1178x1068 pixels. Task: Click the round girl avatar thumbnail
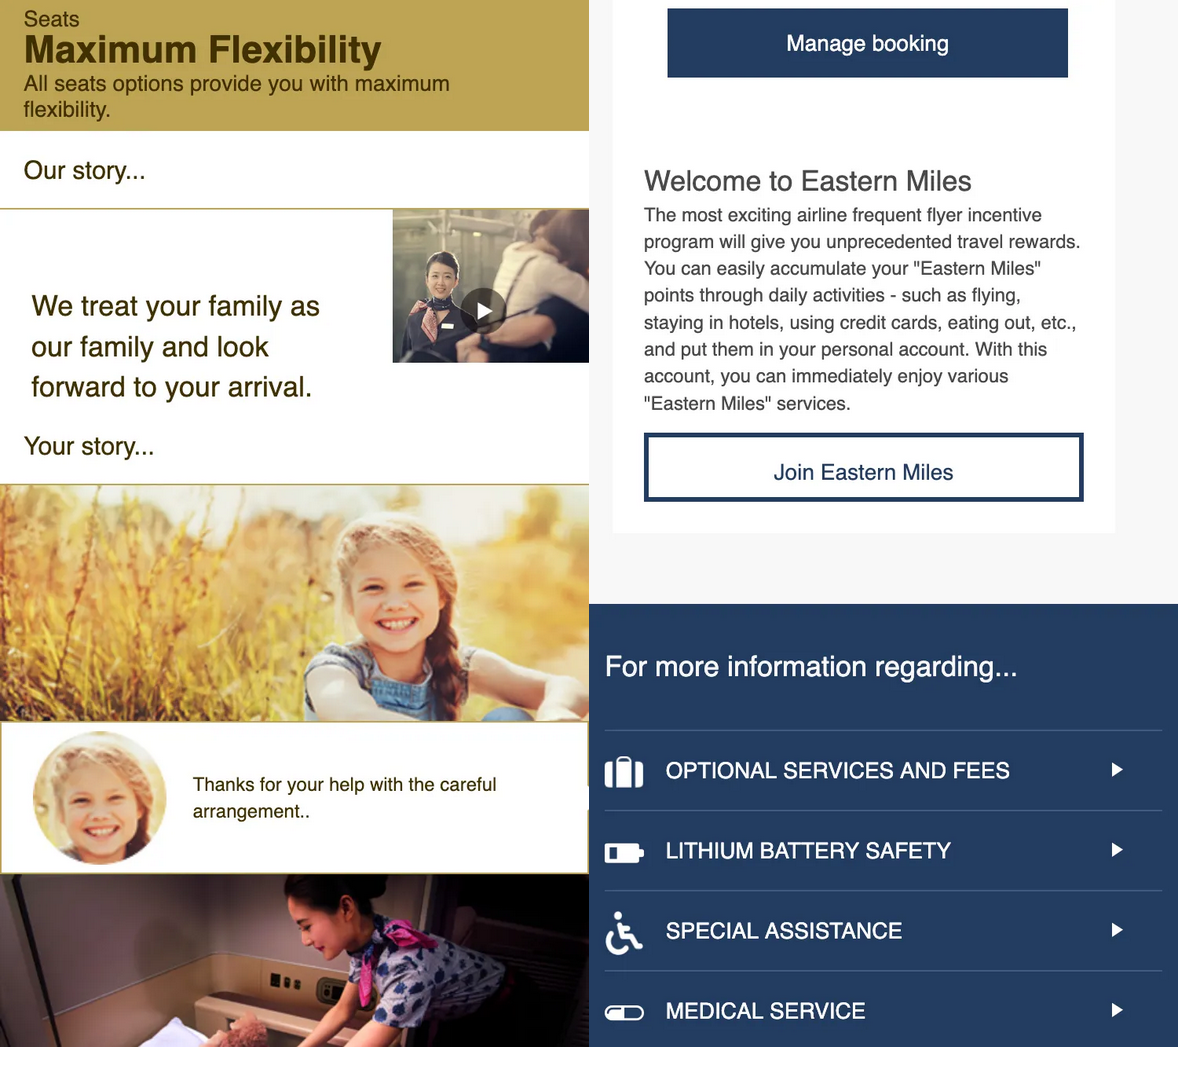(x=99, y=798)
